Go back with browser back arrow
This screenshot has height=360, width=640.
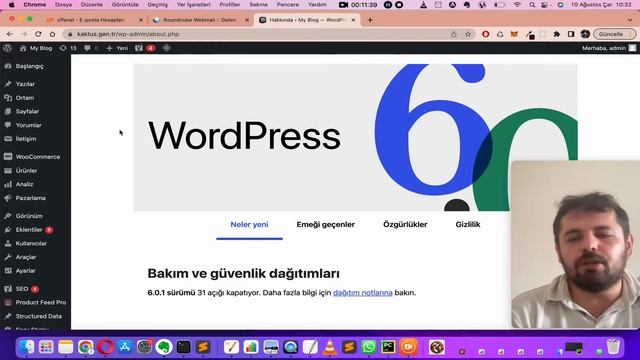tap(10, 34)
